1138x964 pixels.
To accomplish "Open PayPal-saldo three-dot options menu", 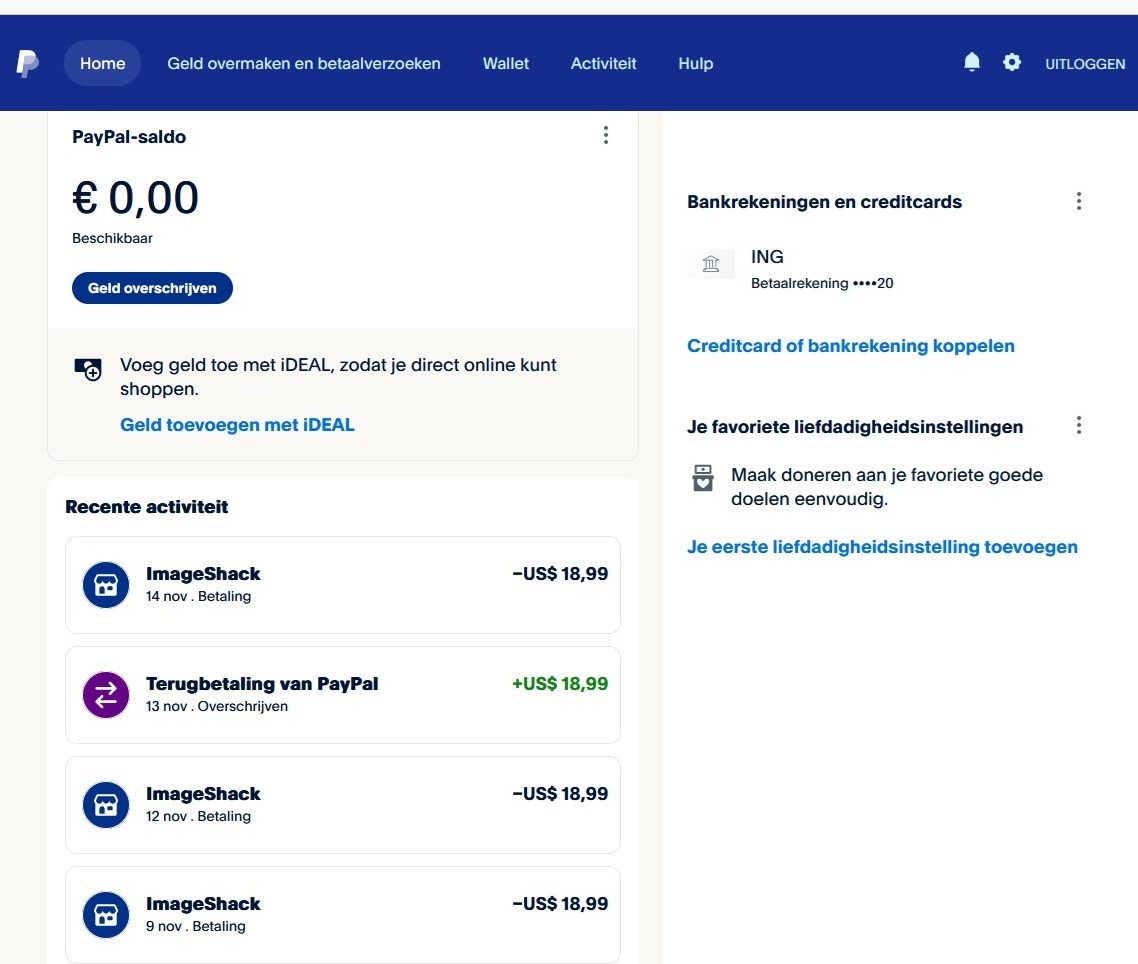I will click(x=605, y=135).
